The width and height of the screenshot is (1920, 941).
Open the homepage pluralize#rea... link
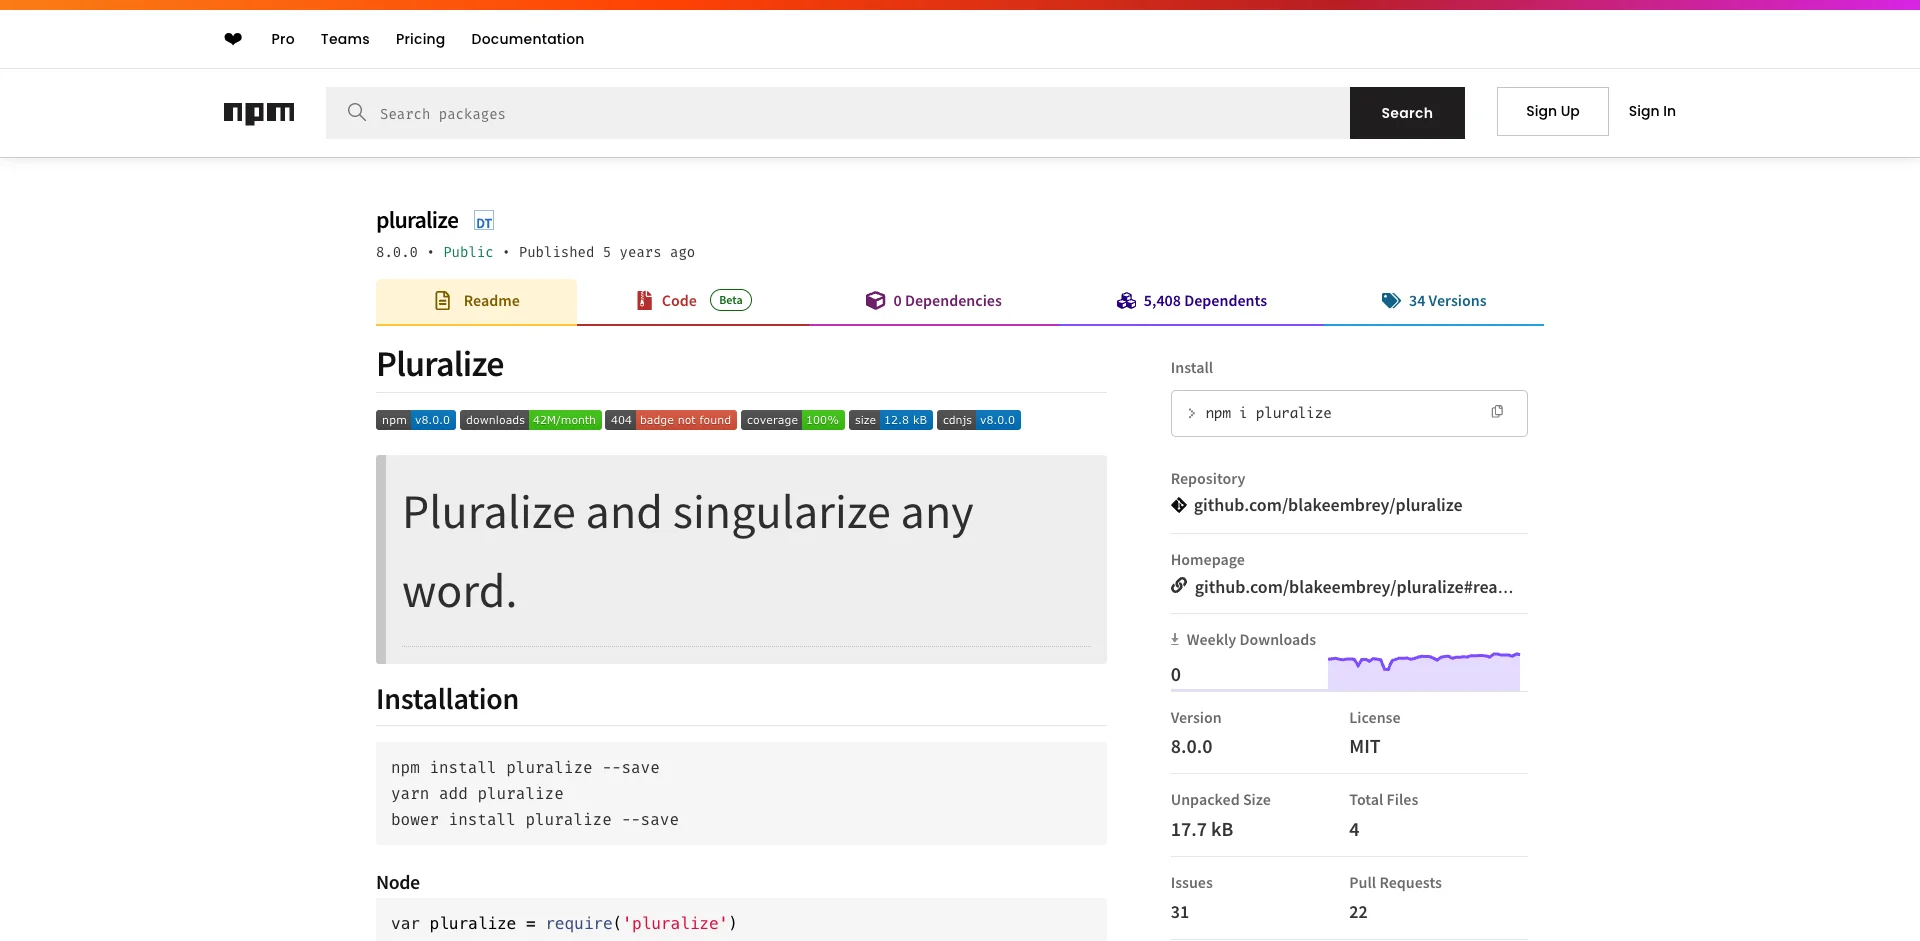[x=1354, y=587]
